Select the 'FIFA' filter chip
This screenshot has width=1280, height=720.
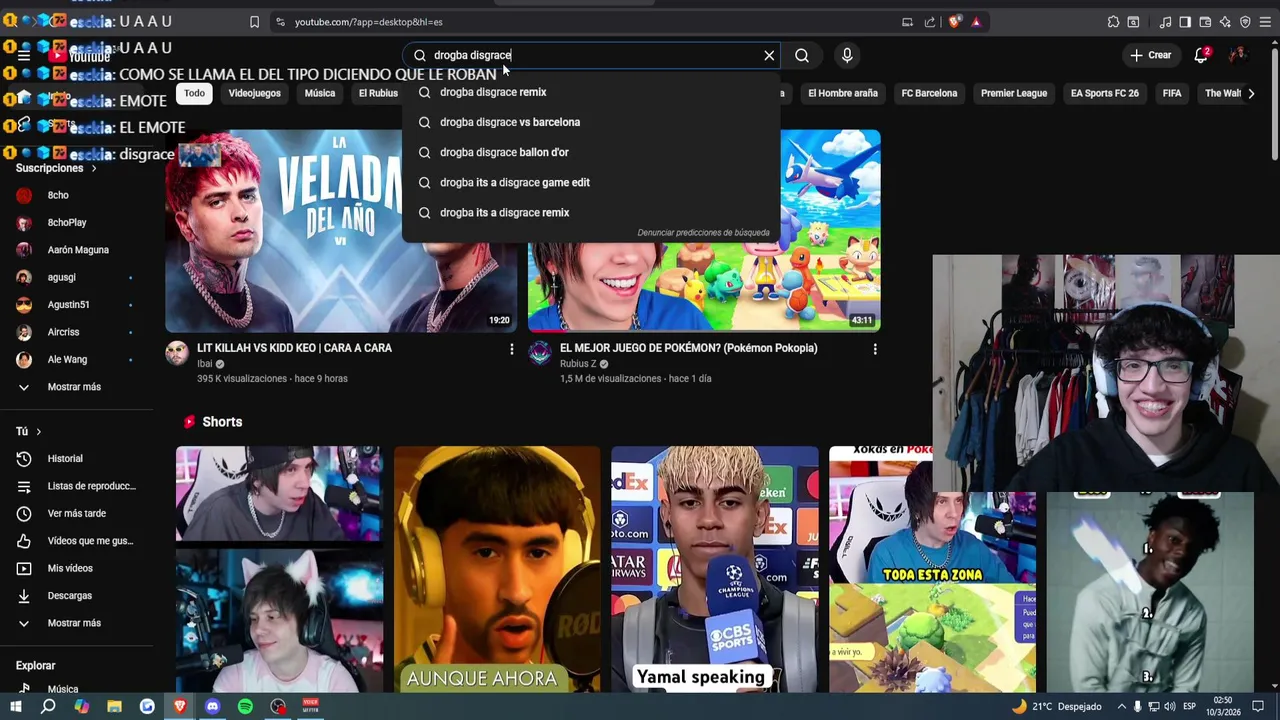1172,93
